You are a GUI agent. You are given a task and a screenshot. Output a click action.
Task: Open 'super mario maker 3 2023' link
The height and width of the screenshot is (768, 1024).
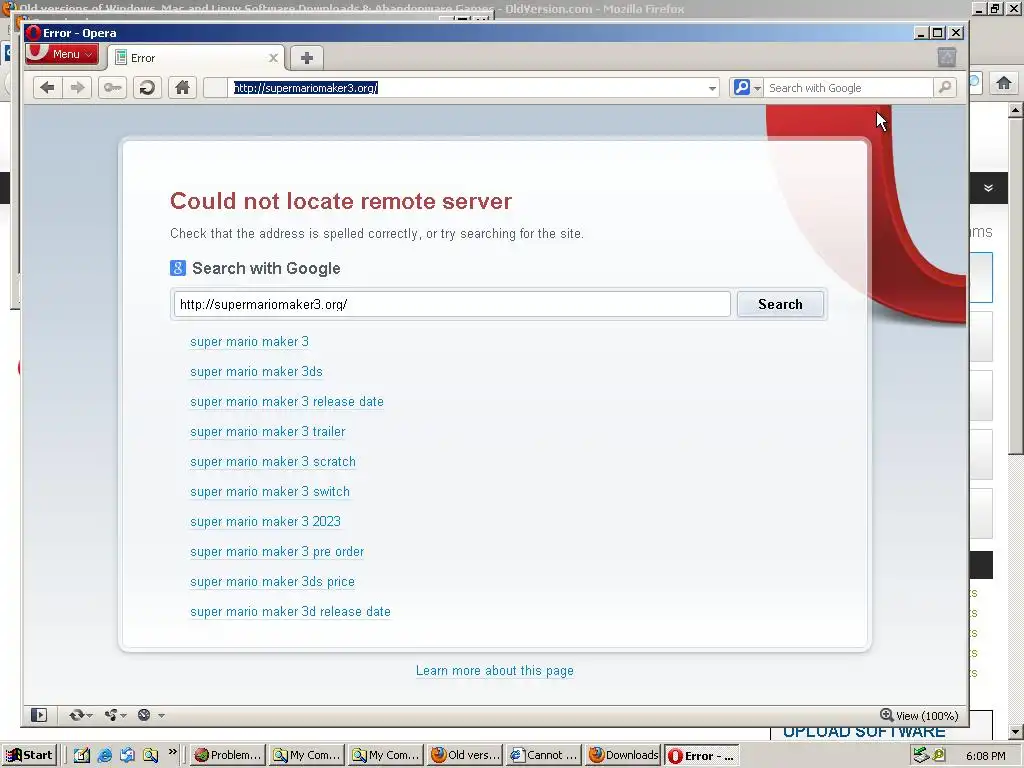click(265, 522)
